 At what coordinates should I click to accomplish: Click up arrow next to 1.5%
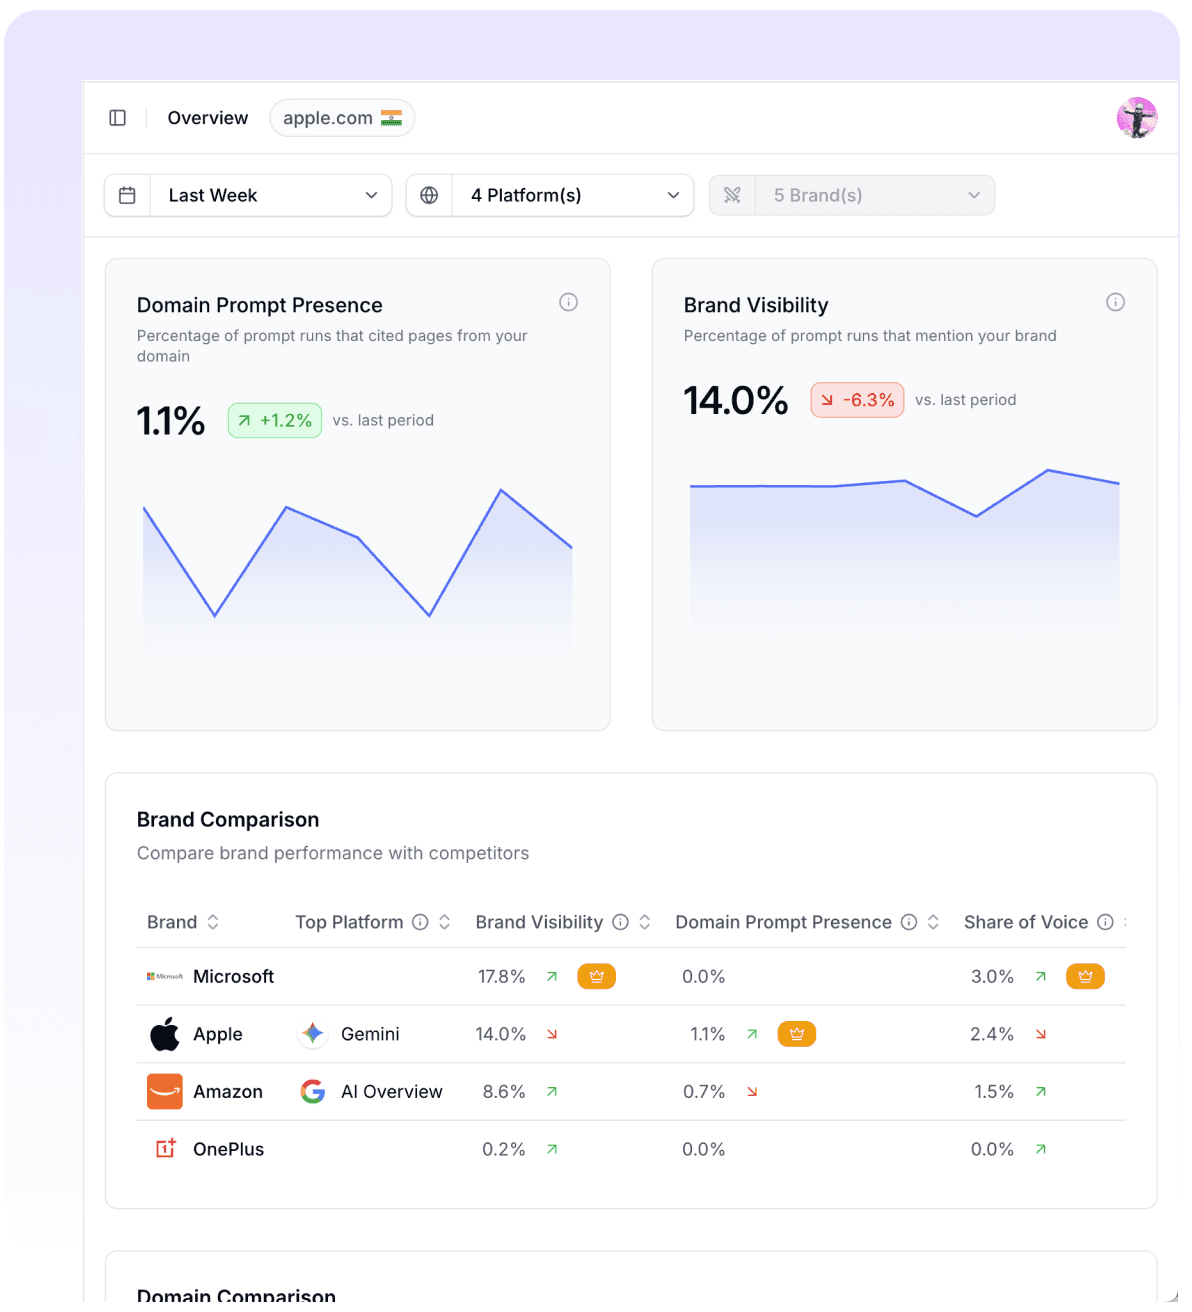pos(1041,1092)
